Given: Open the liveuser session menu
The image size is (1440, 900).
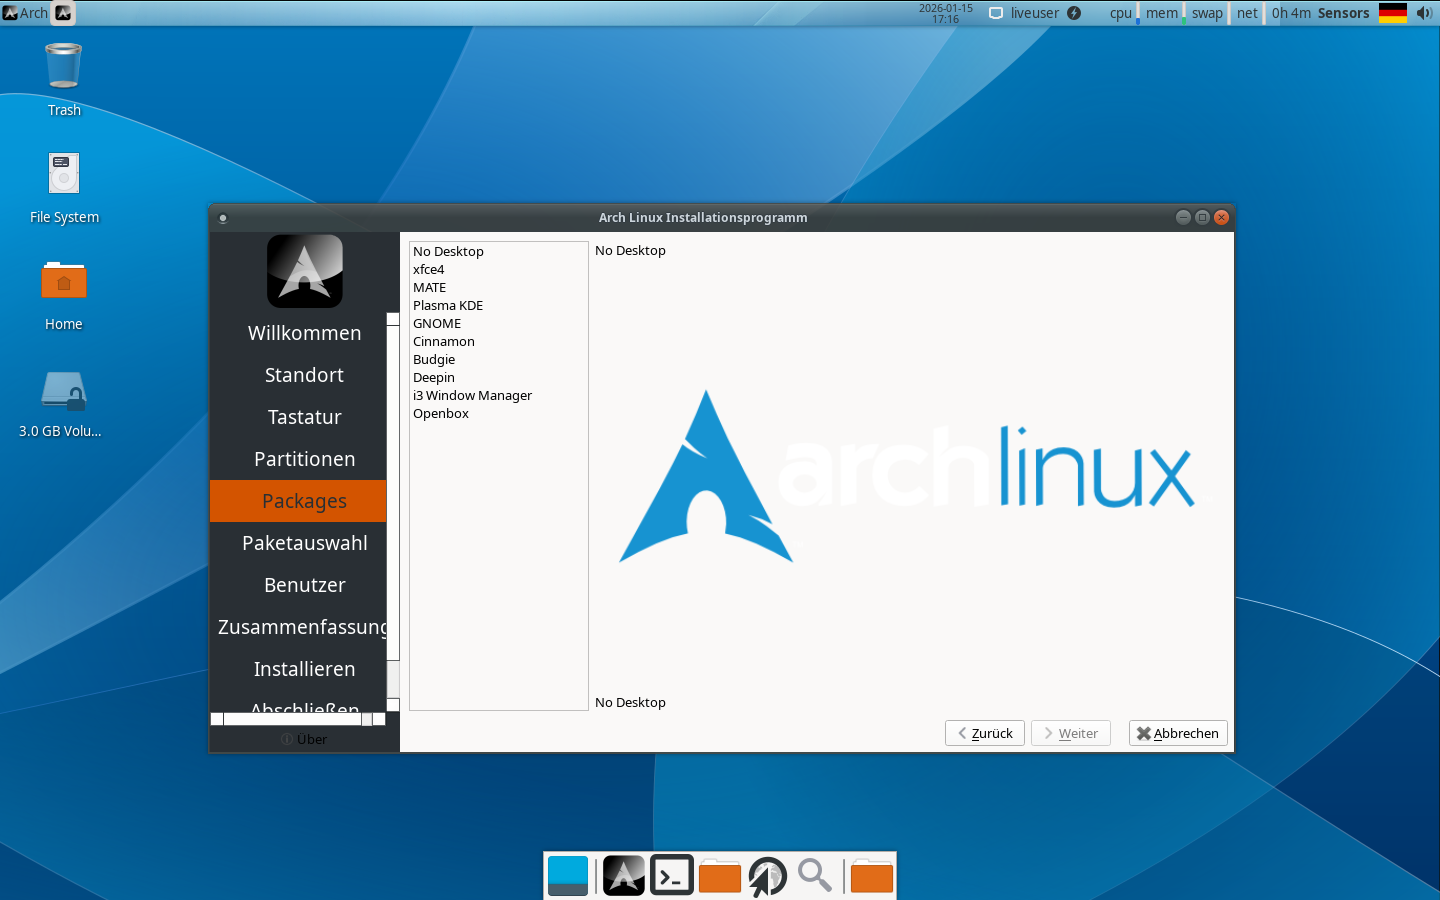Looking at the screenshot, I should coord(1034,13).
